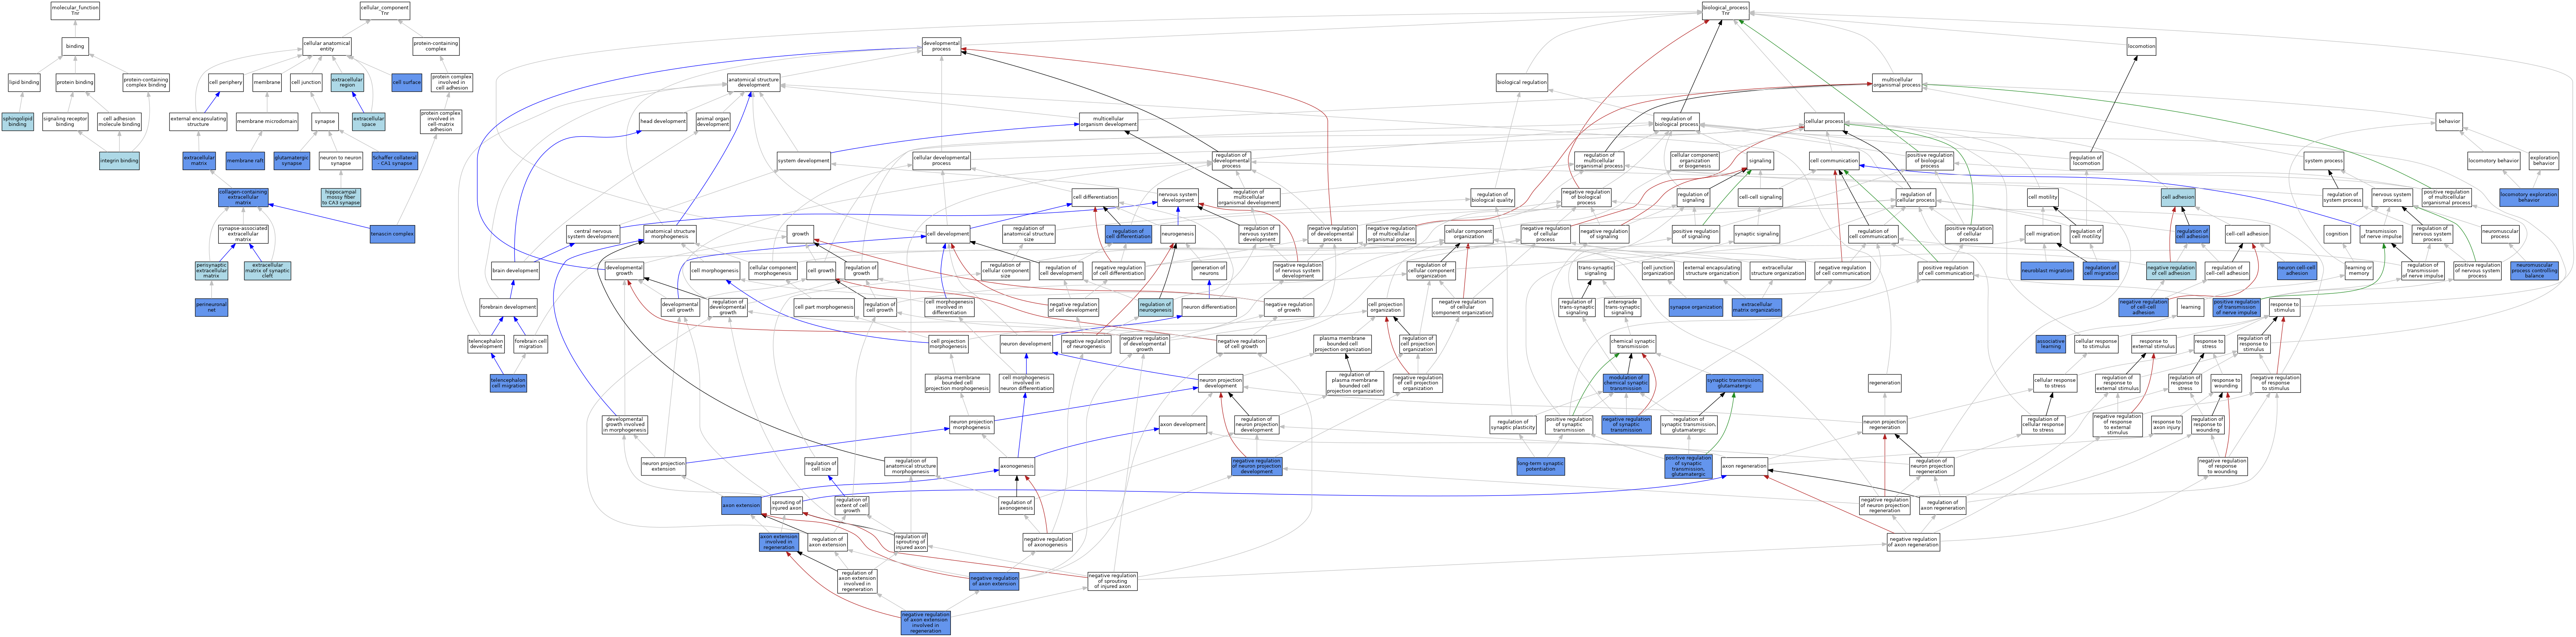The height and width of the screenshot is (637, 2576).
Task: Click the cell surface node
Action: tap(406, 82)
